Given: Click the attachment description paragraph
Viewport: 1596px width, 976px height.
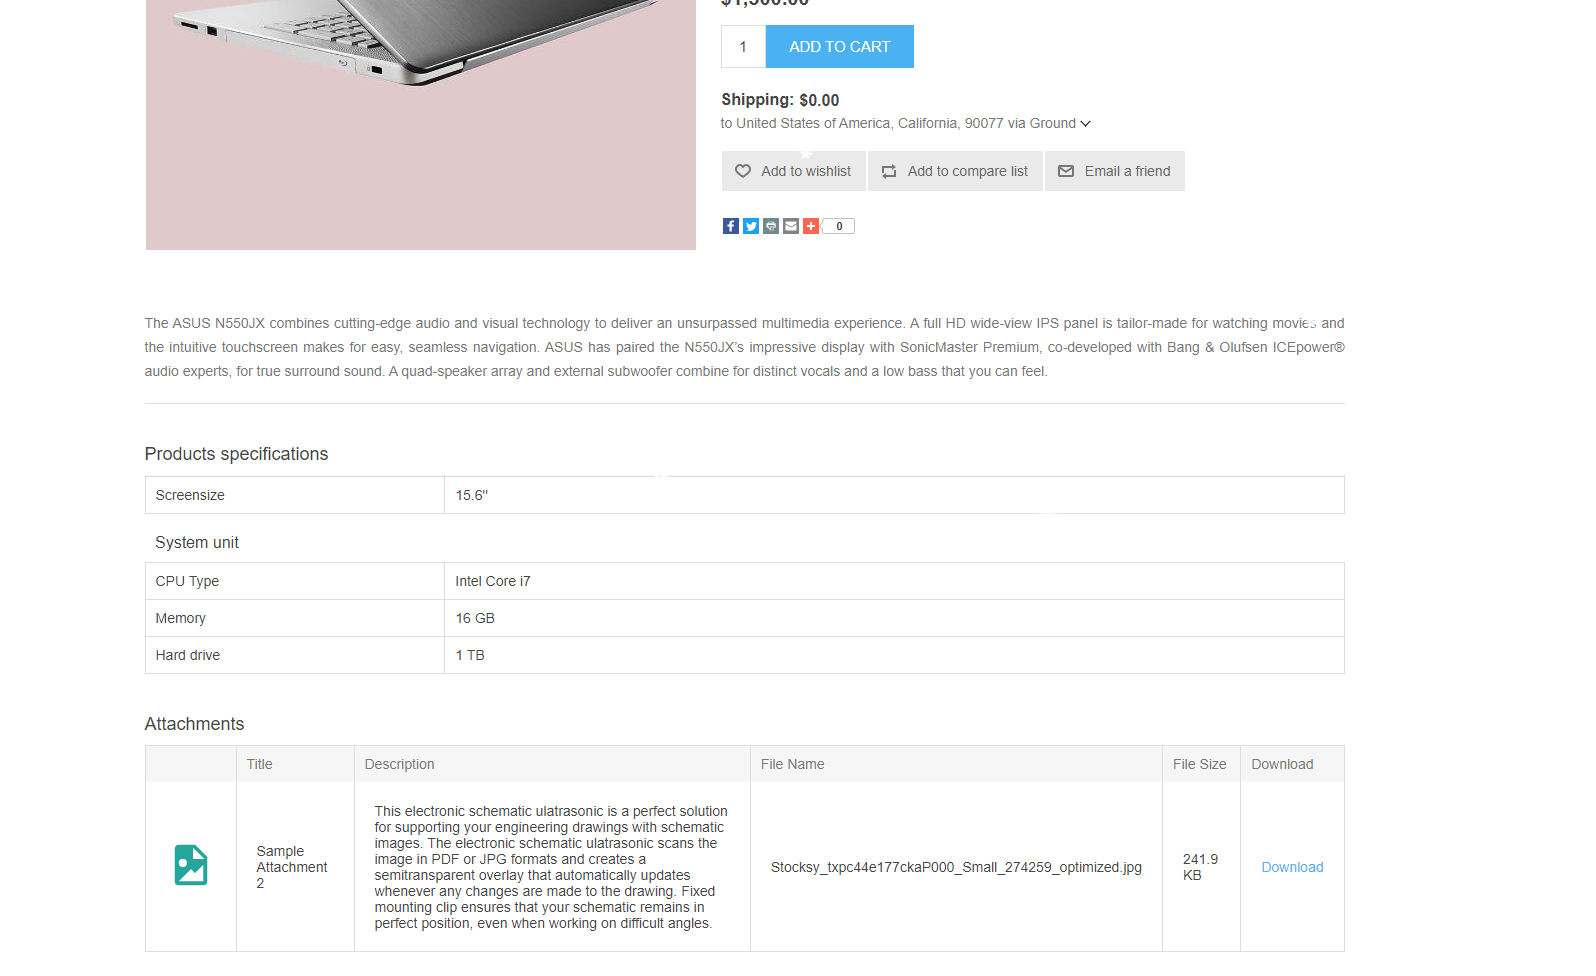Looking at the screenshot, I should [x=551, y=867].
